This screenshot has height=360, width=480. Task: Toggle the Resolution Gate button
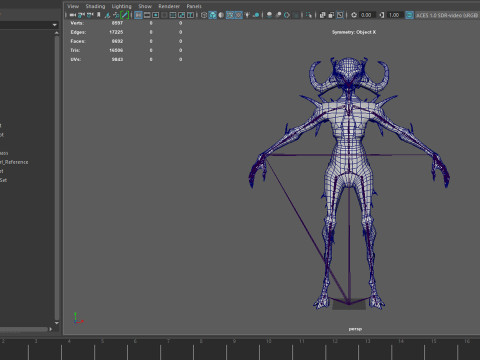pos(155,15)
